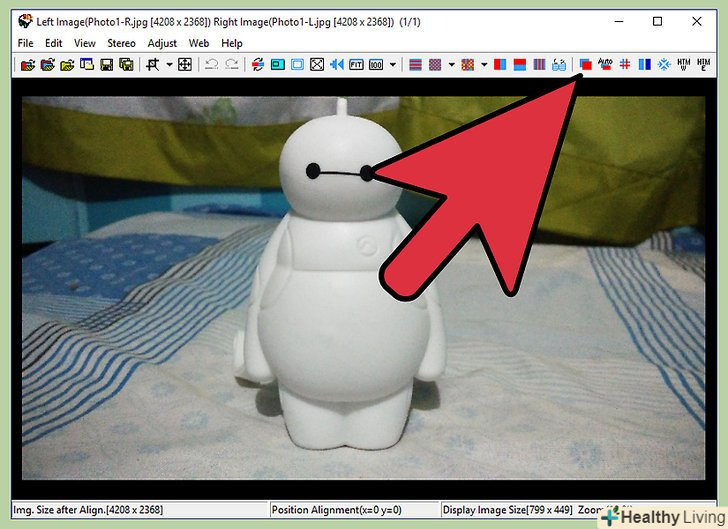
Task: Save stereo image with single floppy icon
Action: tap(106, 65)
